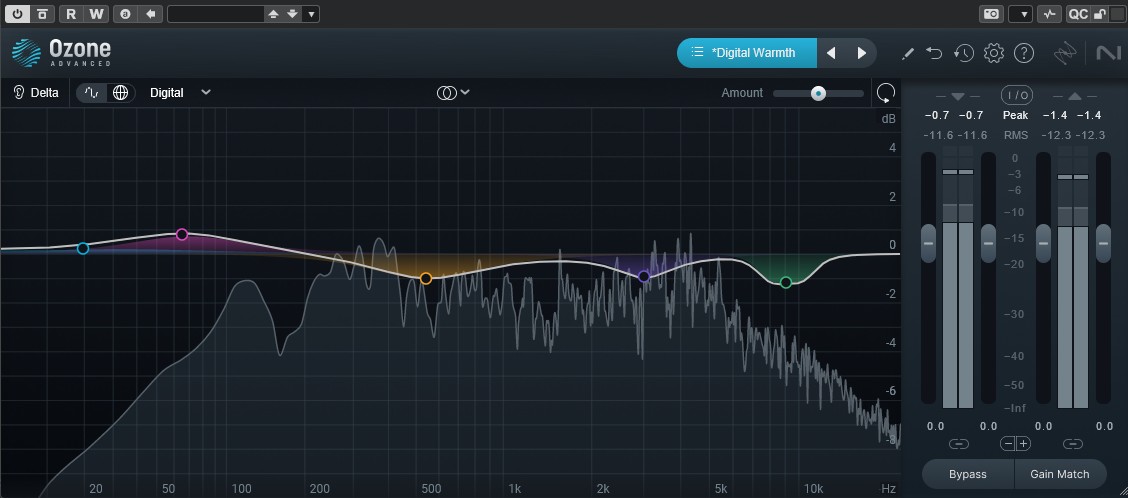
Task: Click the bypass effect button beside power
Action: pos(43,14)
